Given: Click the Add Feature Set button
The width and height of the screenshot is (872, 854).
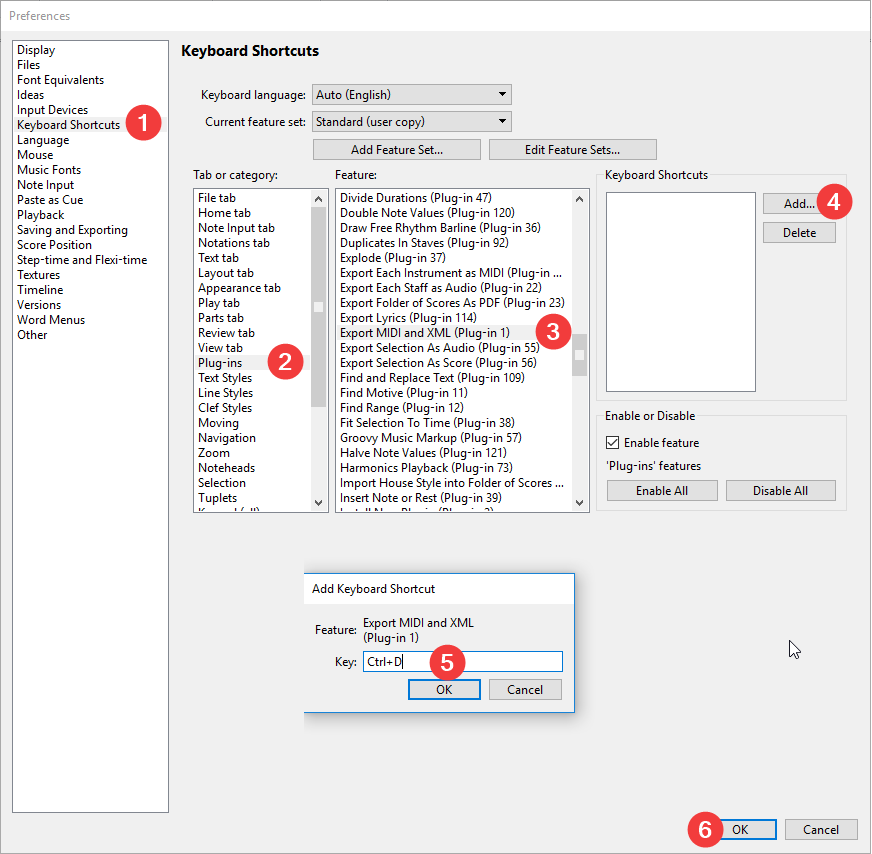Looking at the screenshot, I should (396, 150).
